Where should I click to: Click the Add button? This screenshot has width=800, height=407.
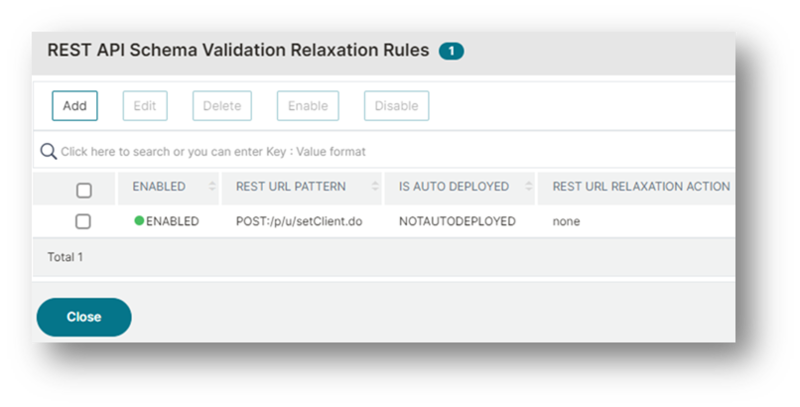tap(74, 106)
